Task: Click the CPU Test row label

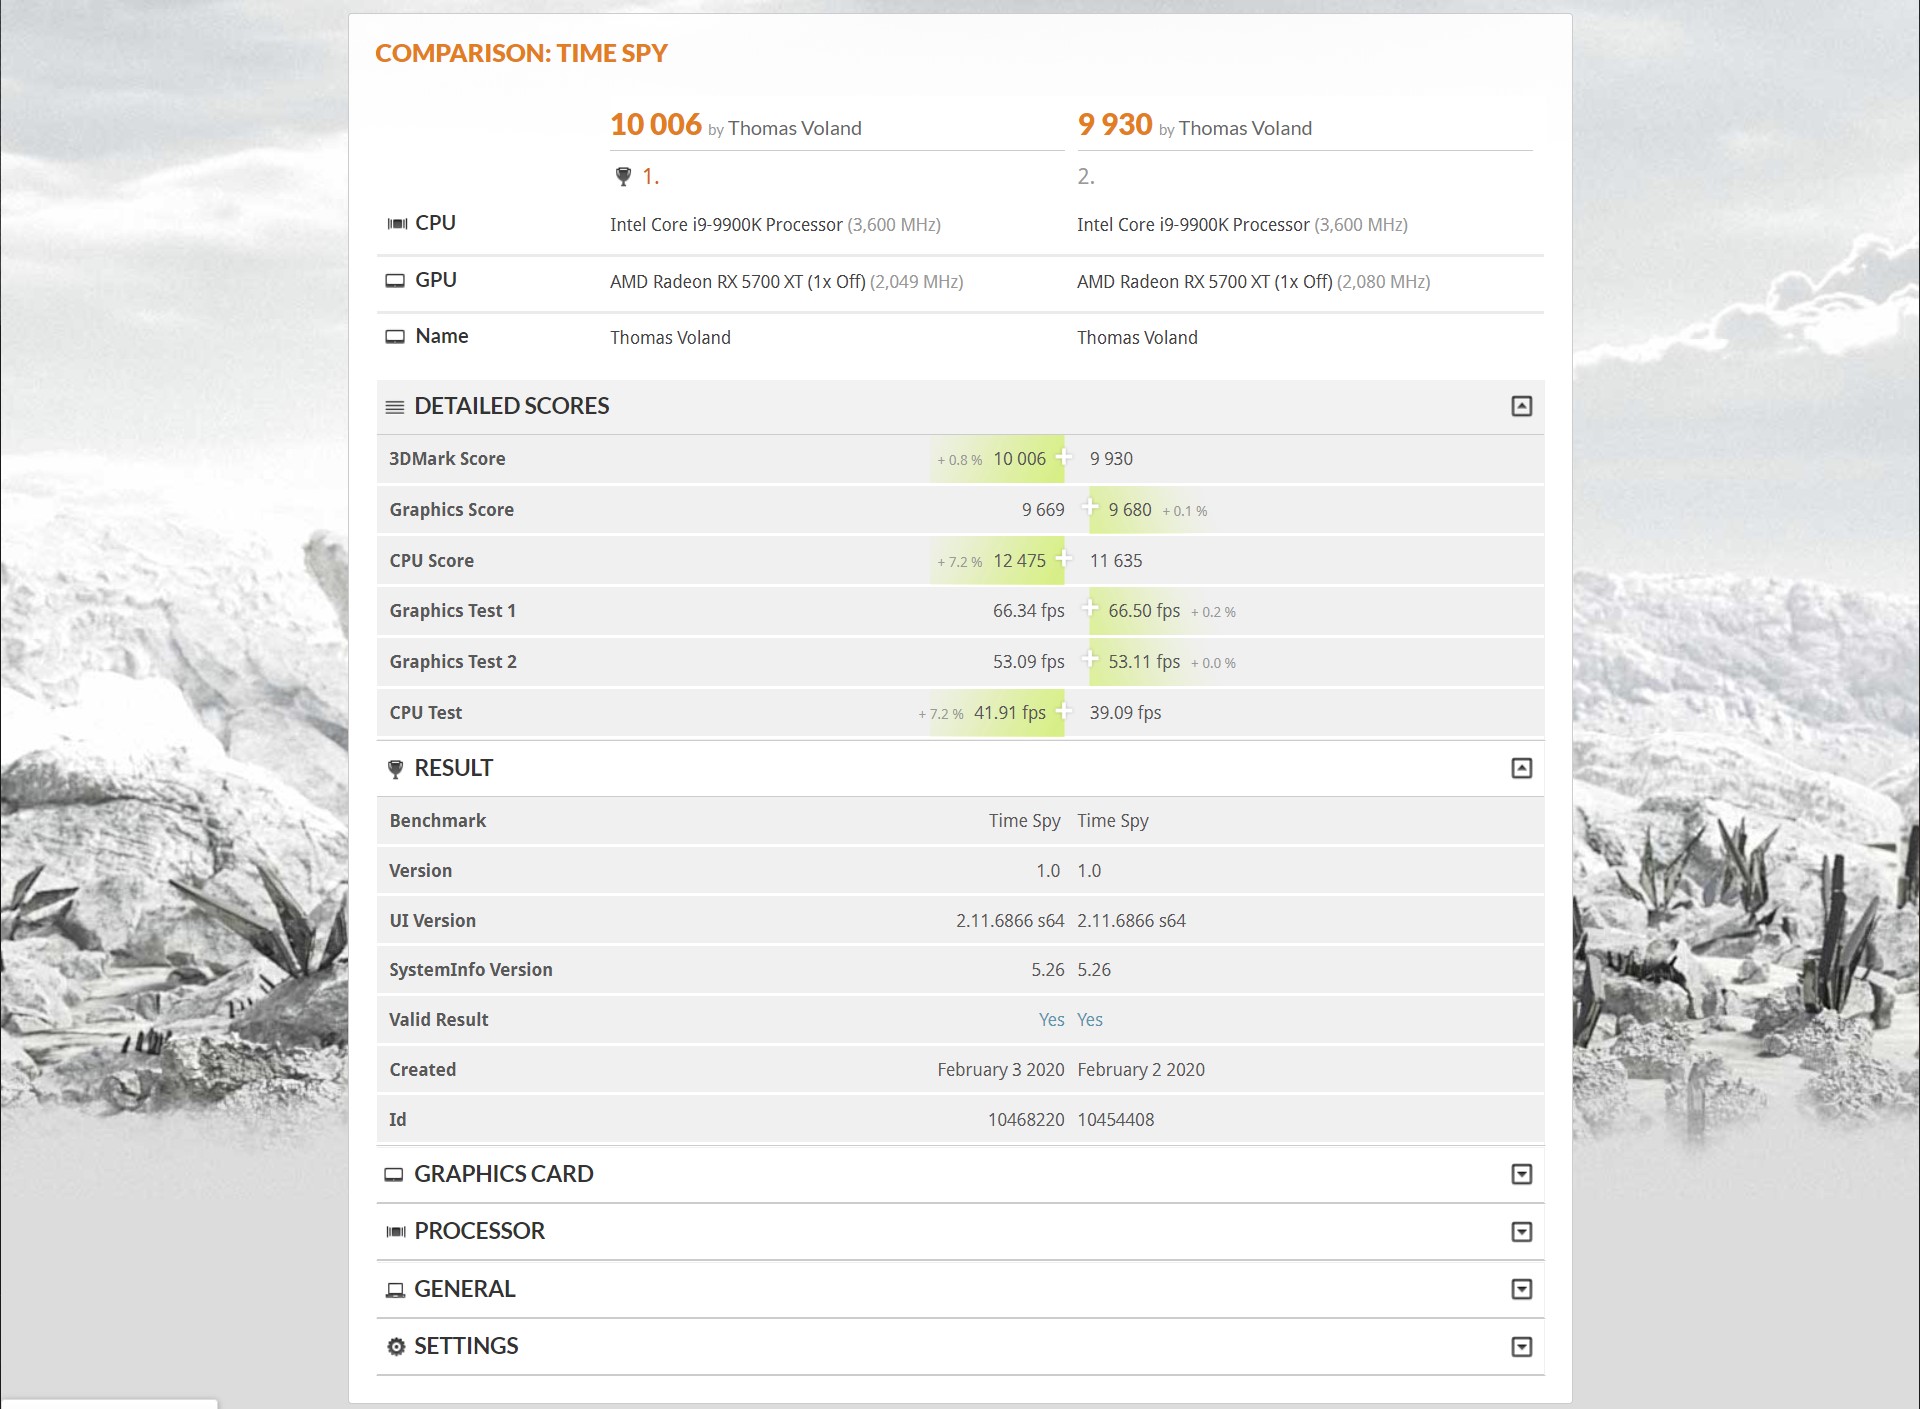Action: click(425, 713)
